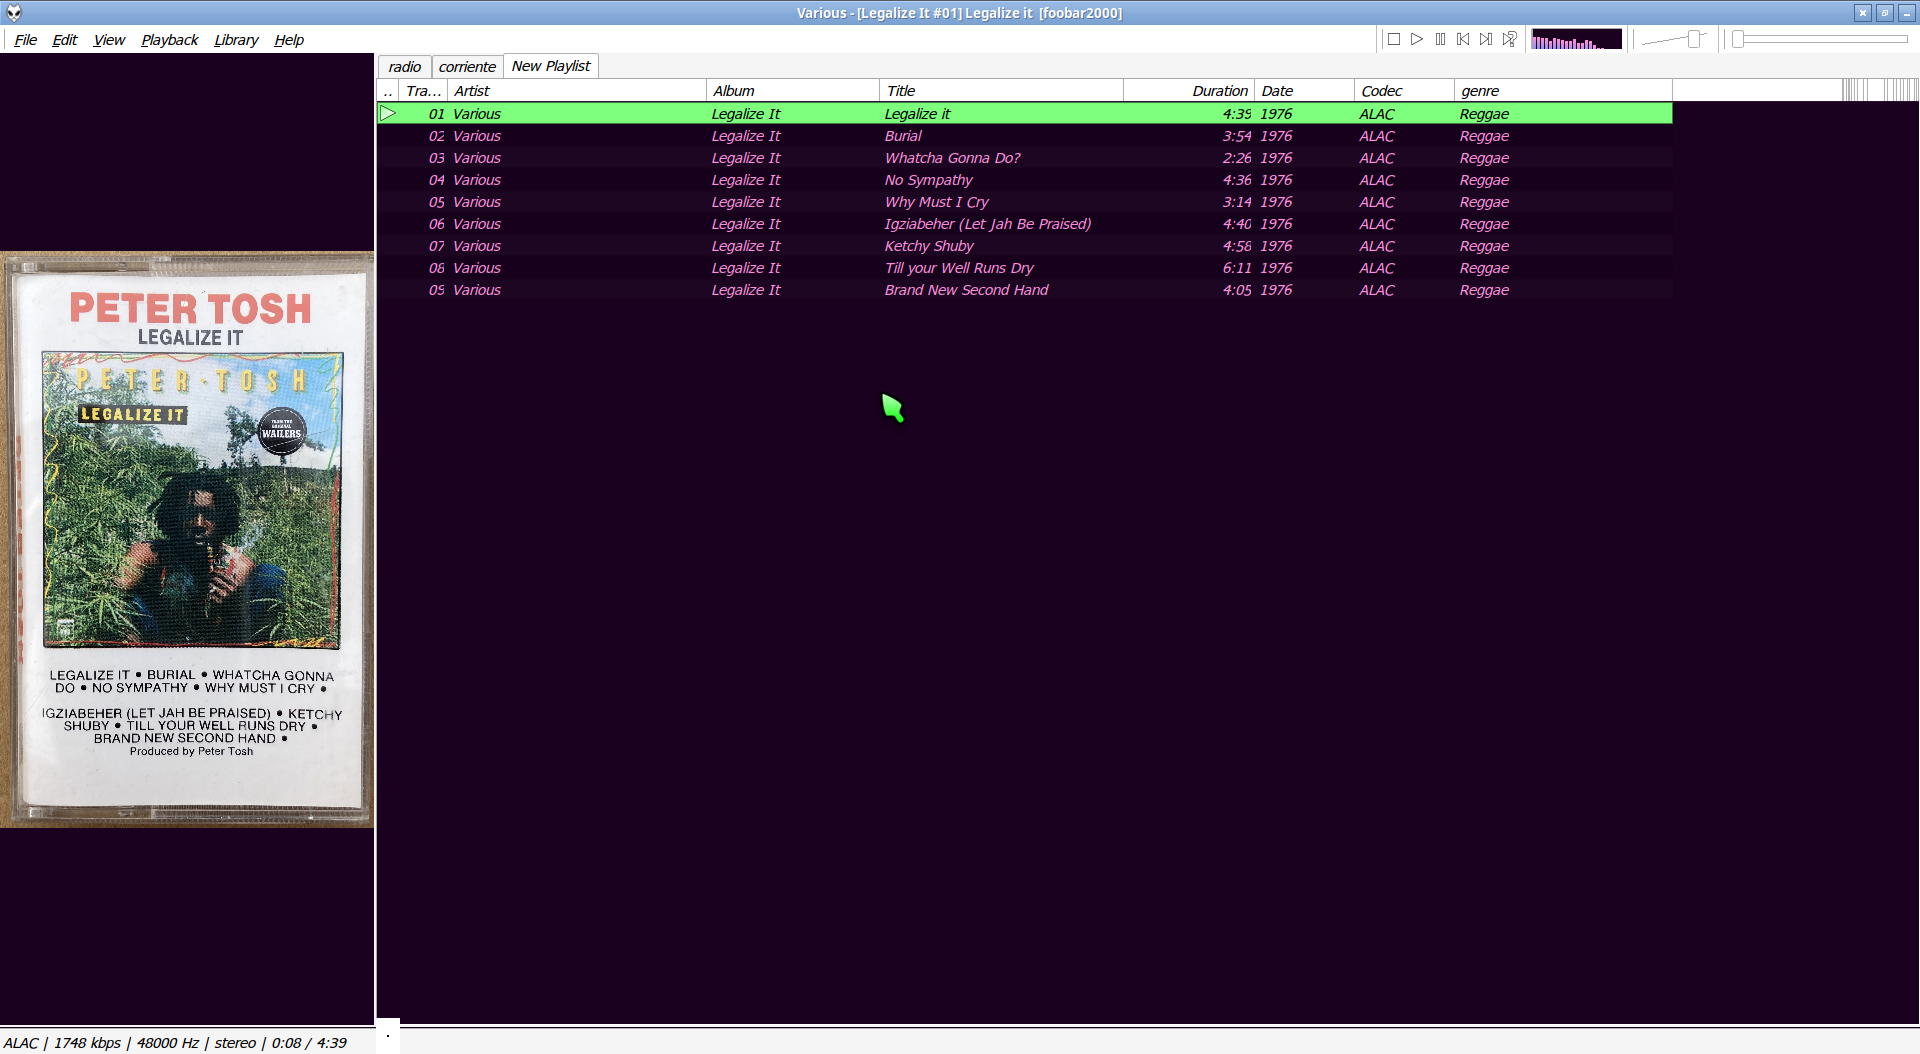This screenshot has height=1054, width=1920.
Task: Sort by the genre column header
Action: point(1563,91)
